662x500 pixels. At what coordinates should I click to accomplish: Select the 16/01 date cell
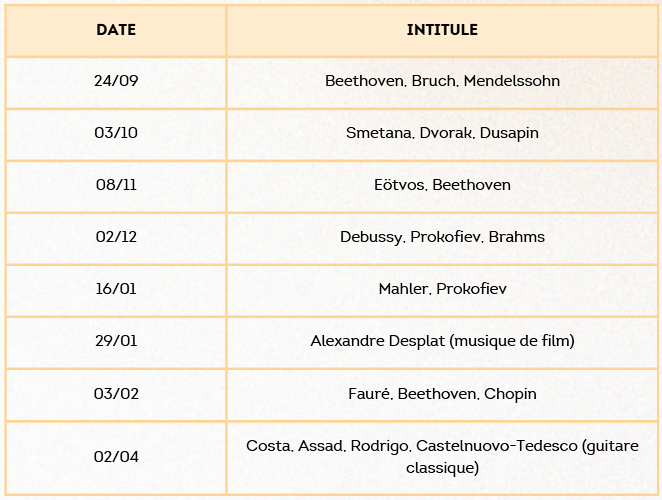(x=116, y=289)
